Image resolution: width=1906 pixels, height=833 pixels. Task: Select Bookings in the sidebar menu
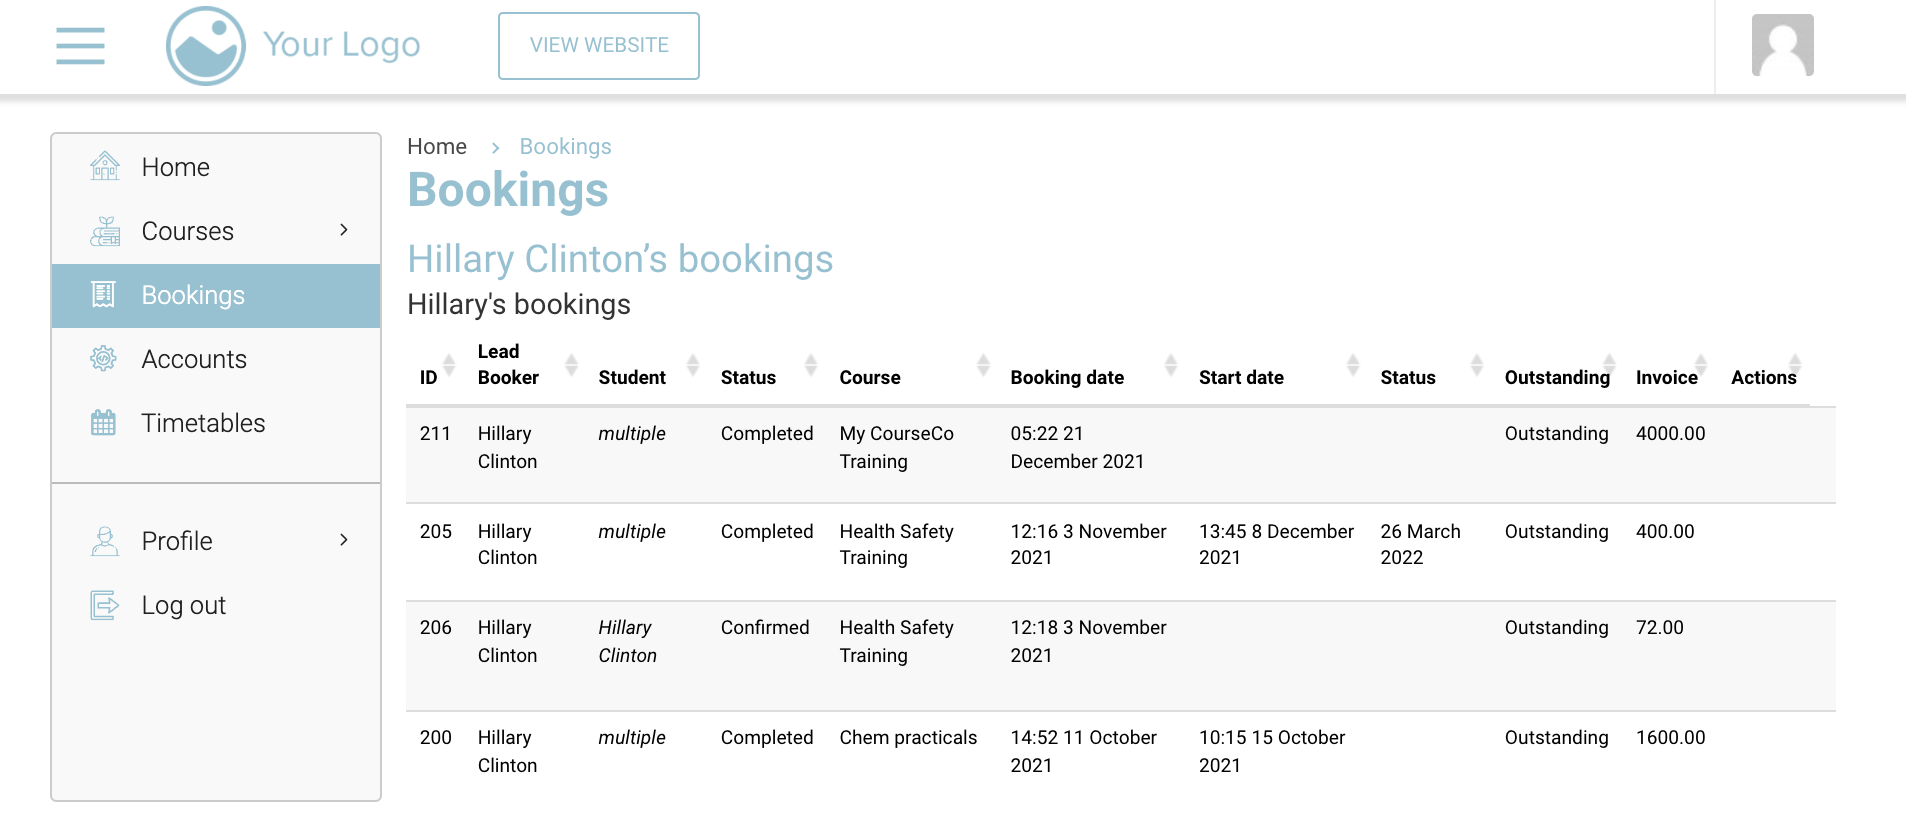(193, 295)
